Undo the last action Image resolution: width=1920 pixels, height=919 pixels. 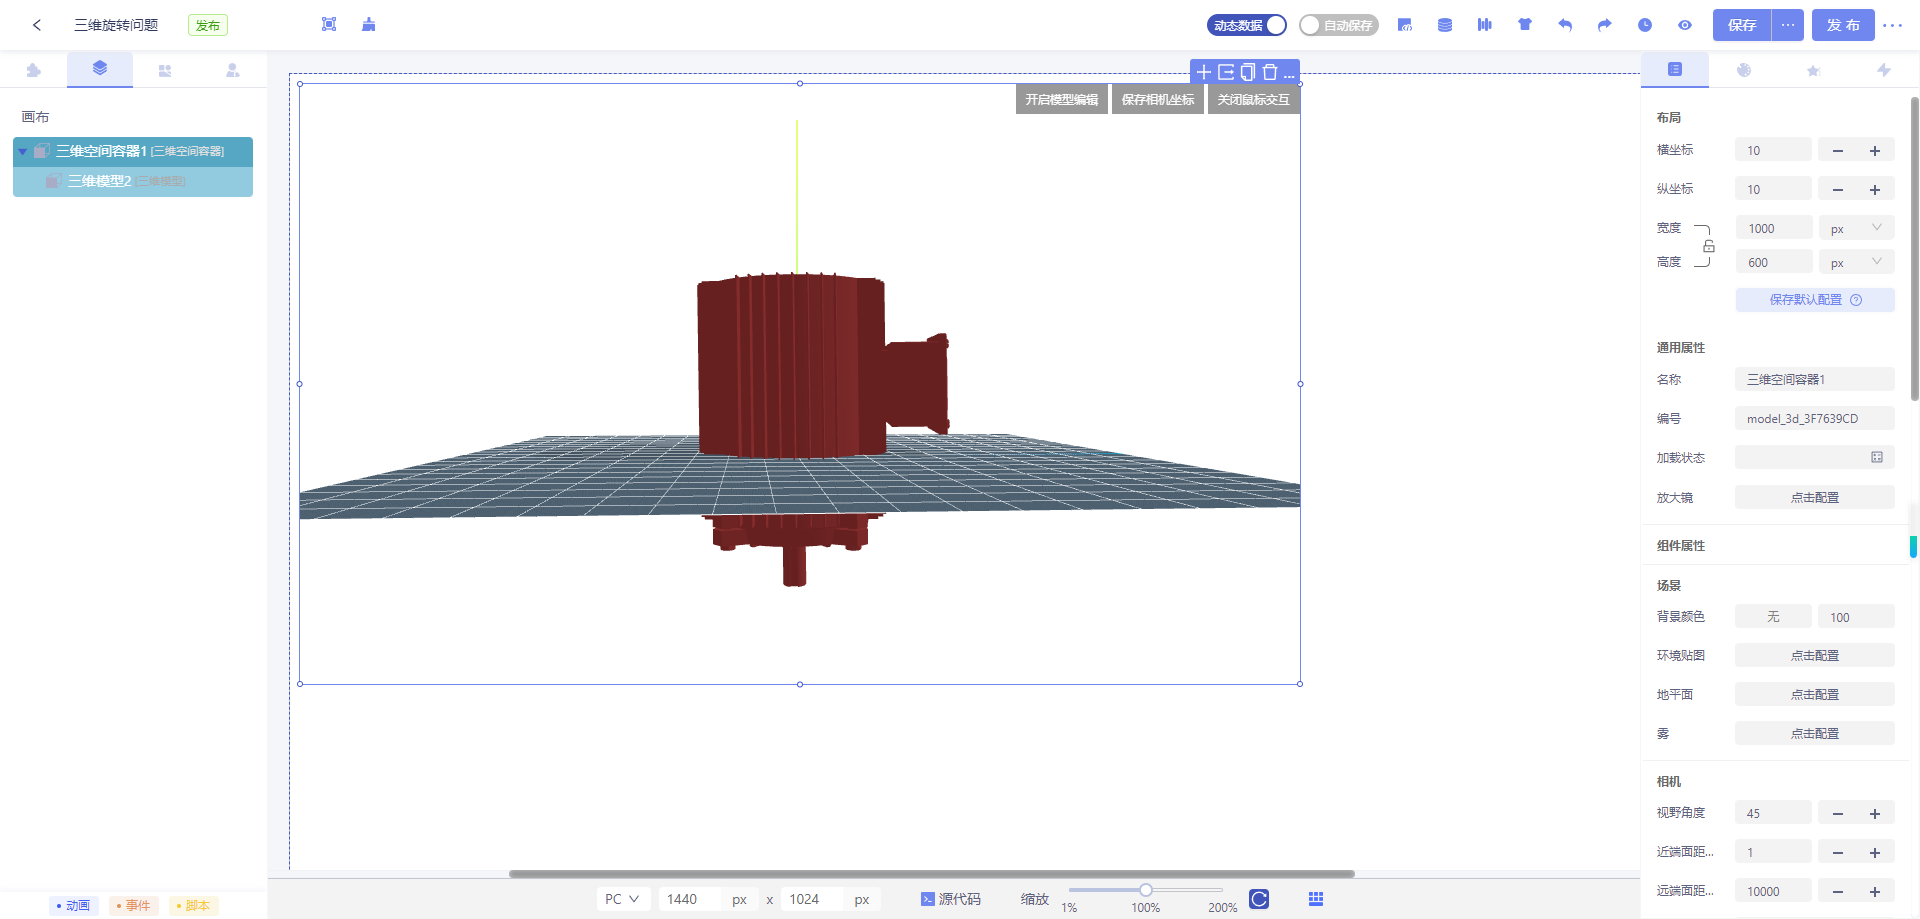1565,25
